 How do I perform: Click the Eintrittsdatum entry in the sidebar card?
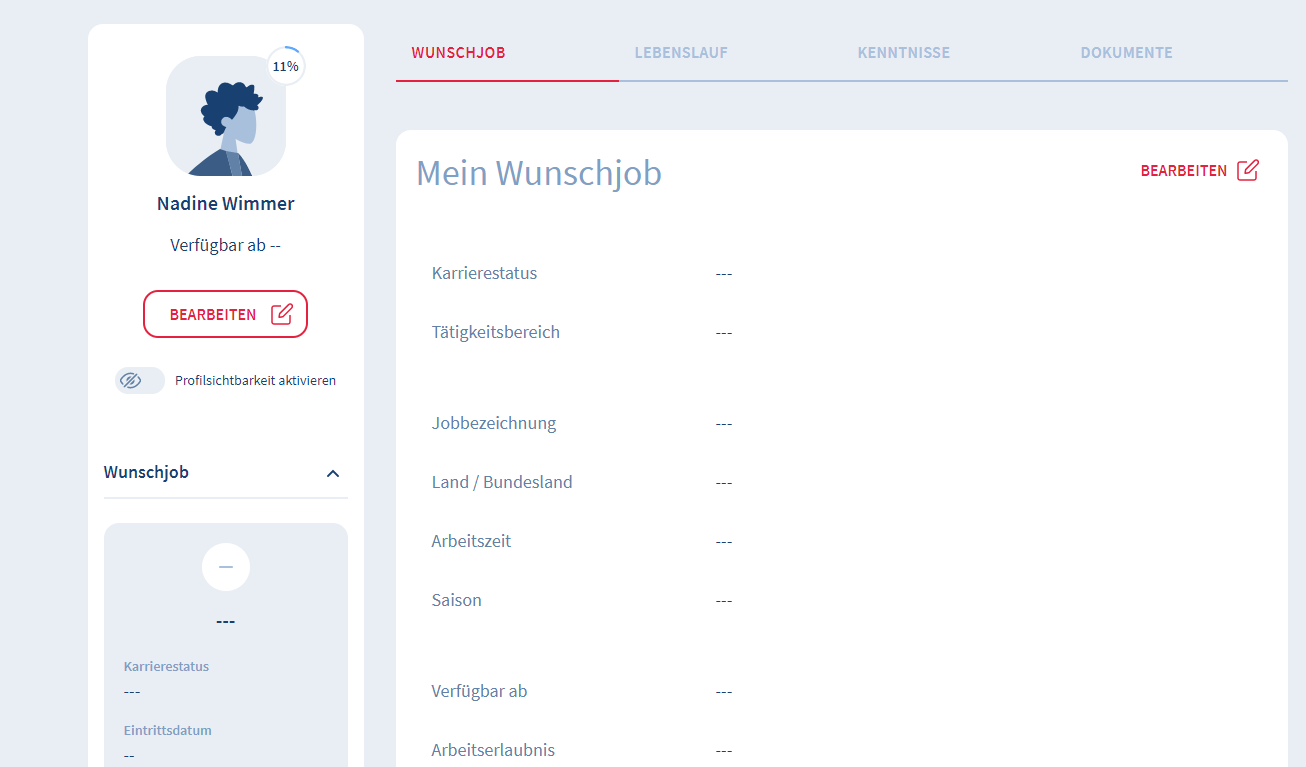click(168, 731)
